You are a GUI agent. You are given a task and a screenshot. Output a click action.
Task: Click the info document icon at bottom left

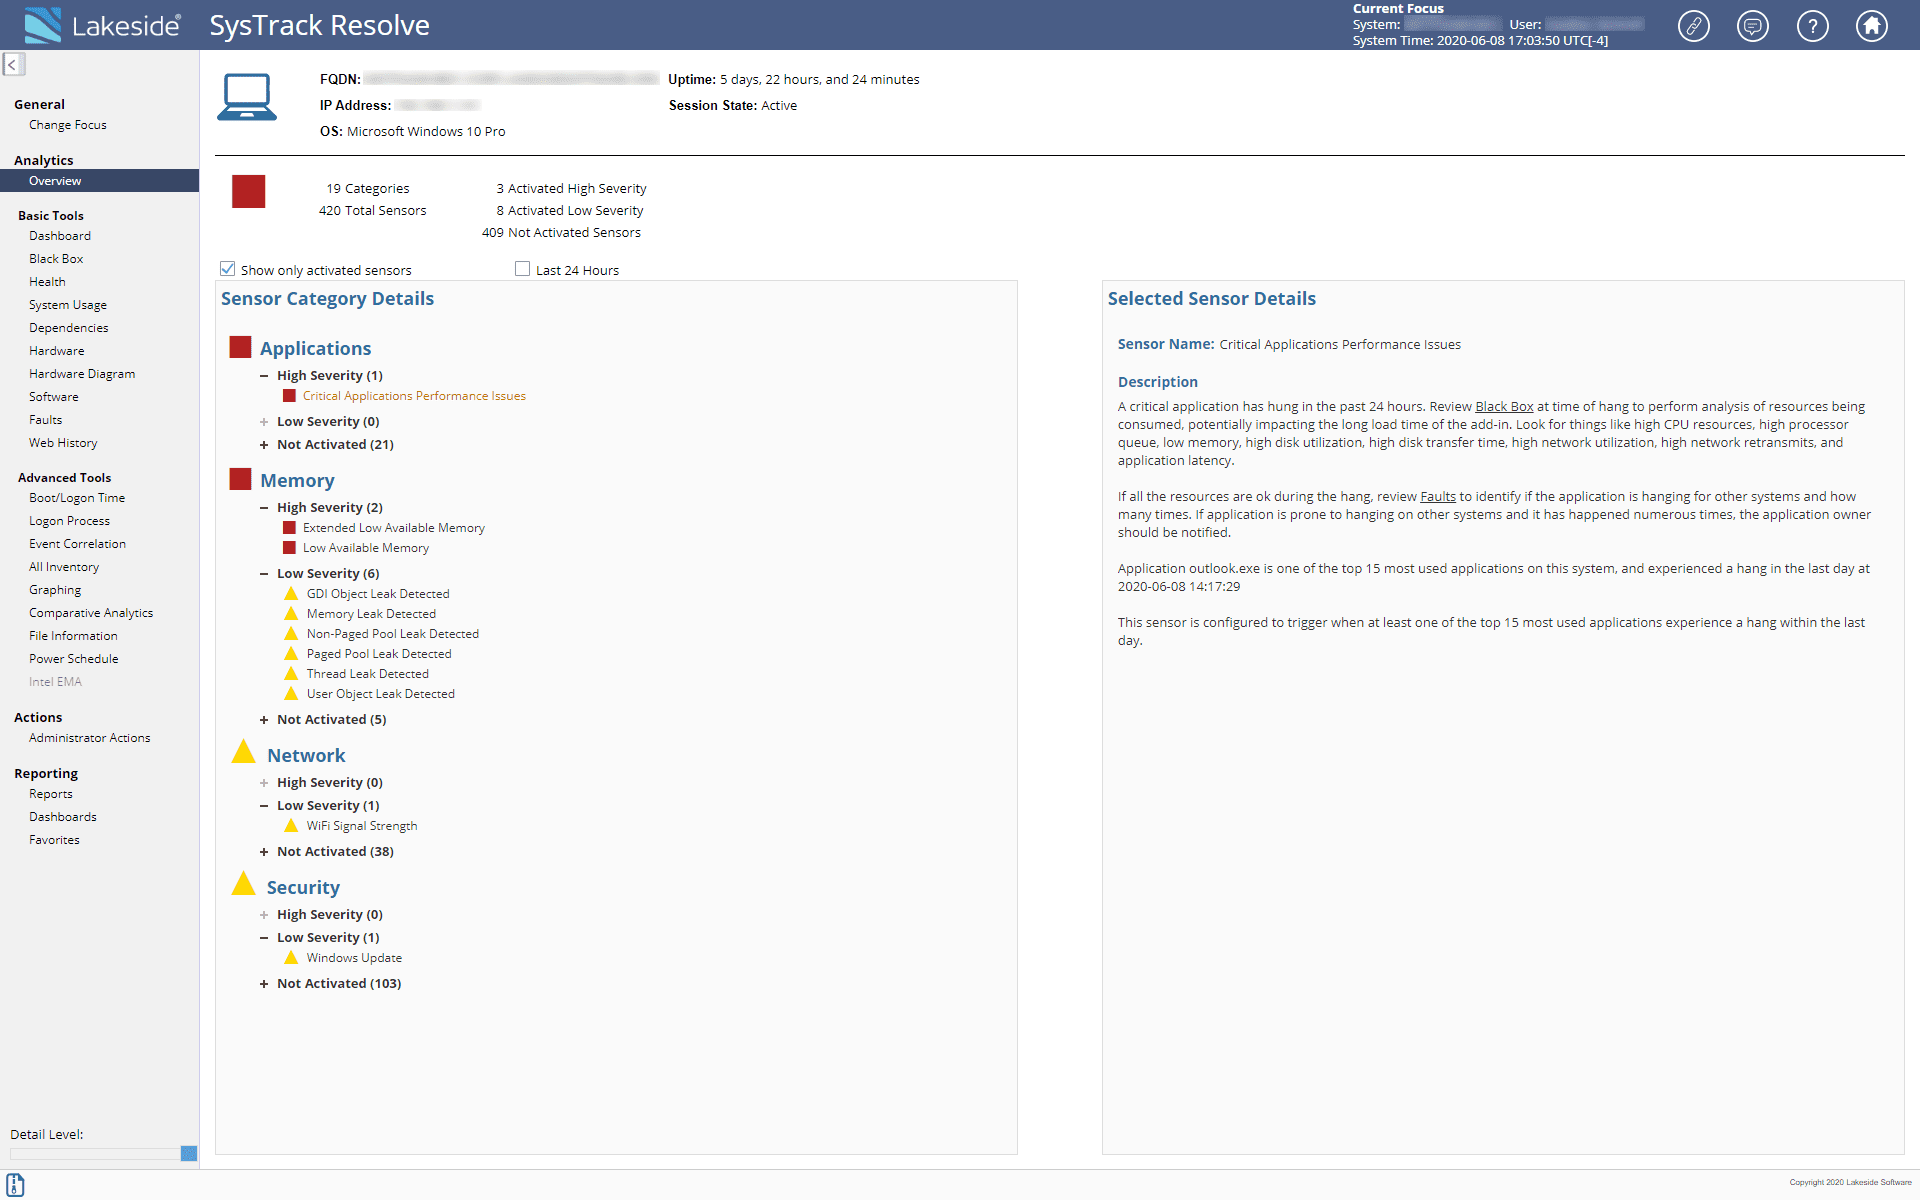click(x=15, y=1185)
